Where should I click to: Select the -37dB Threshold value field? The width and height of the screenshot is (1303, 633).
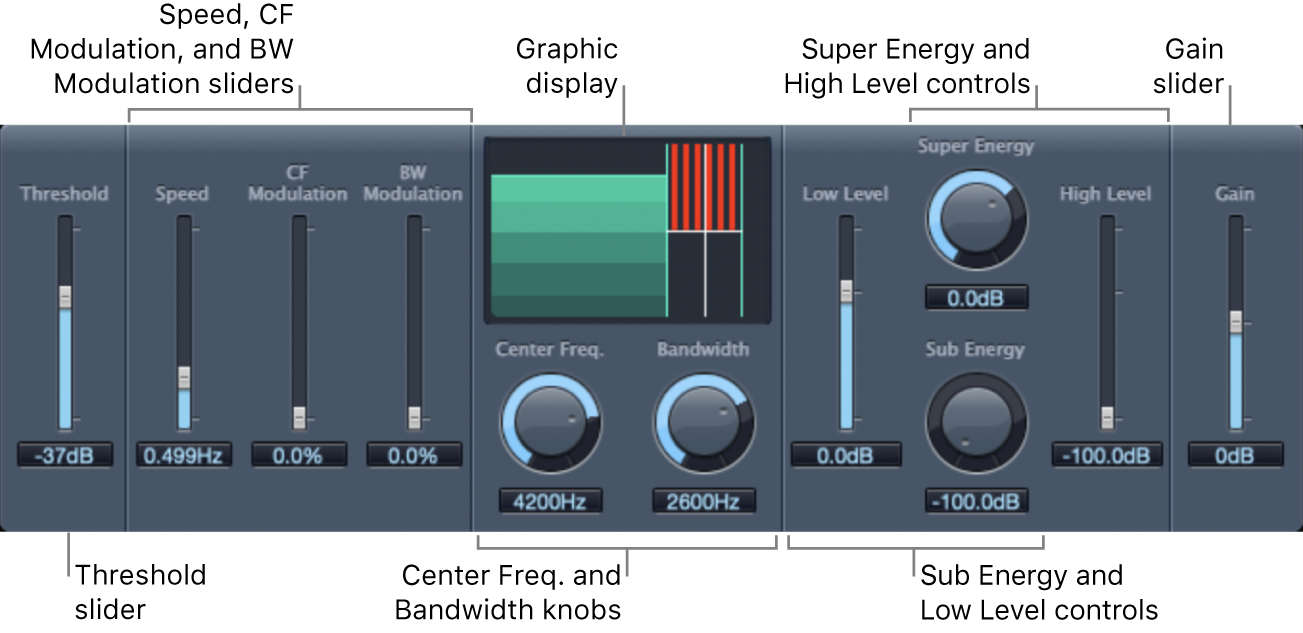pyautogui.click(x=65, y=455)
